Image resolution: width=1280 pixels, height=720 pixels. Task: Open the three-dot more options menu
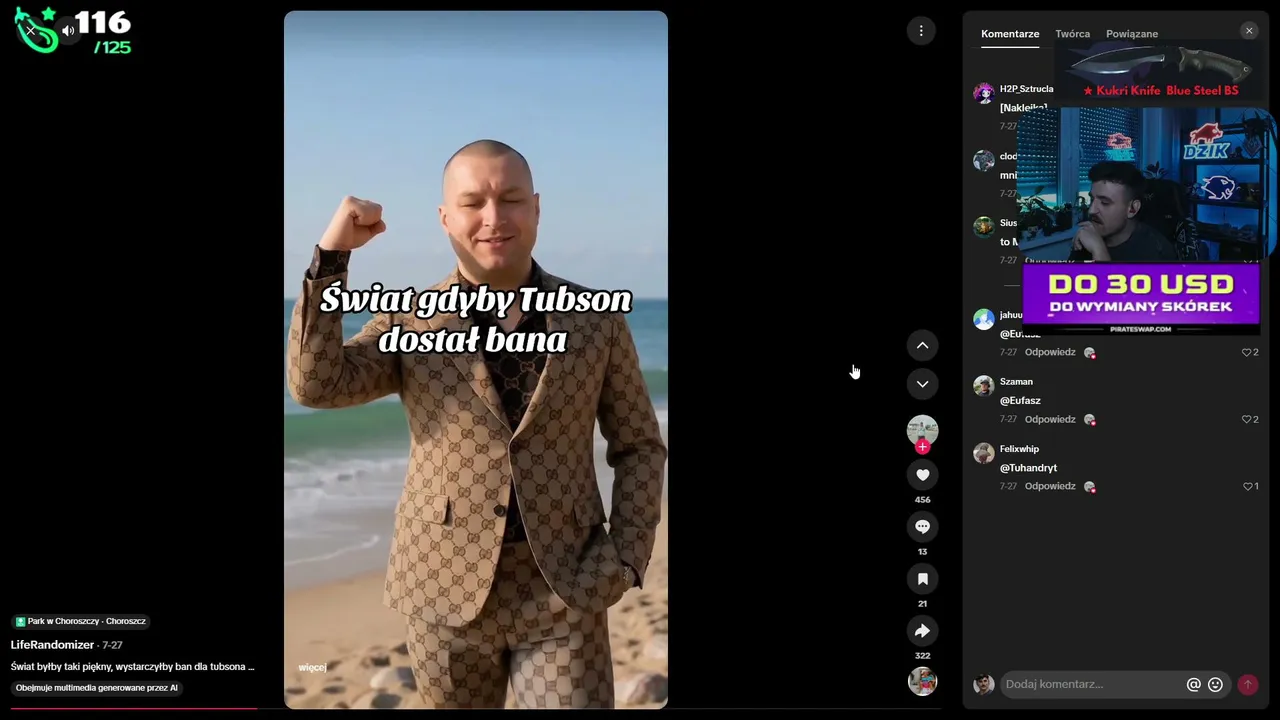921,31
